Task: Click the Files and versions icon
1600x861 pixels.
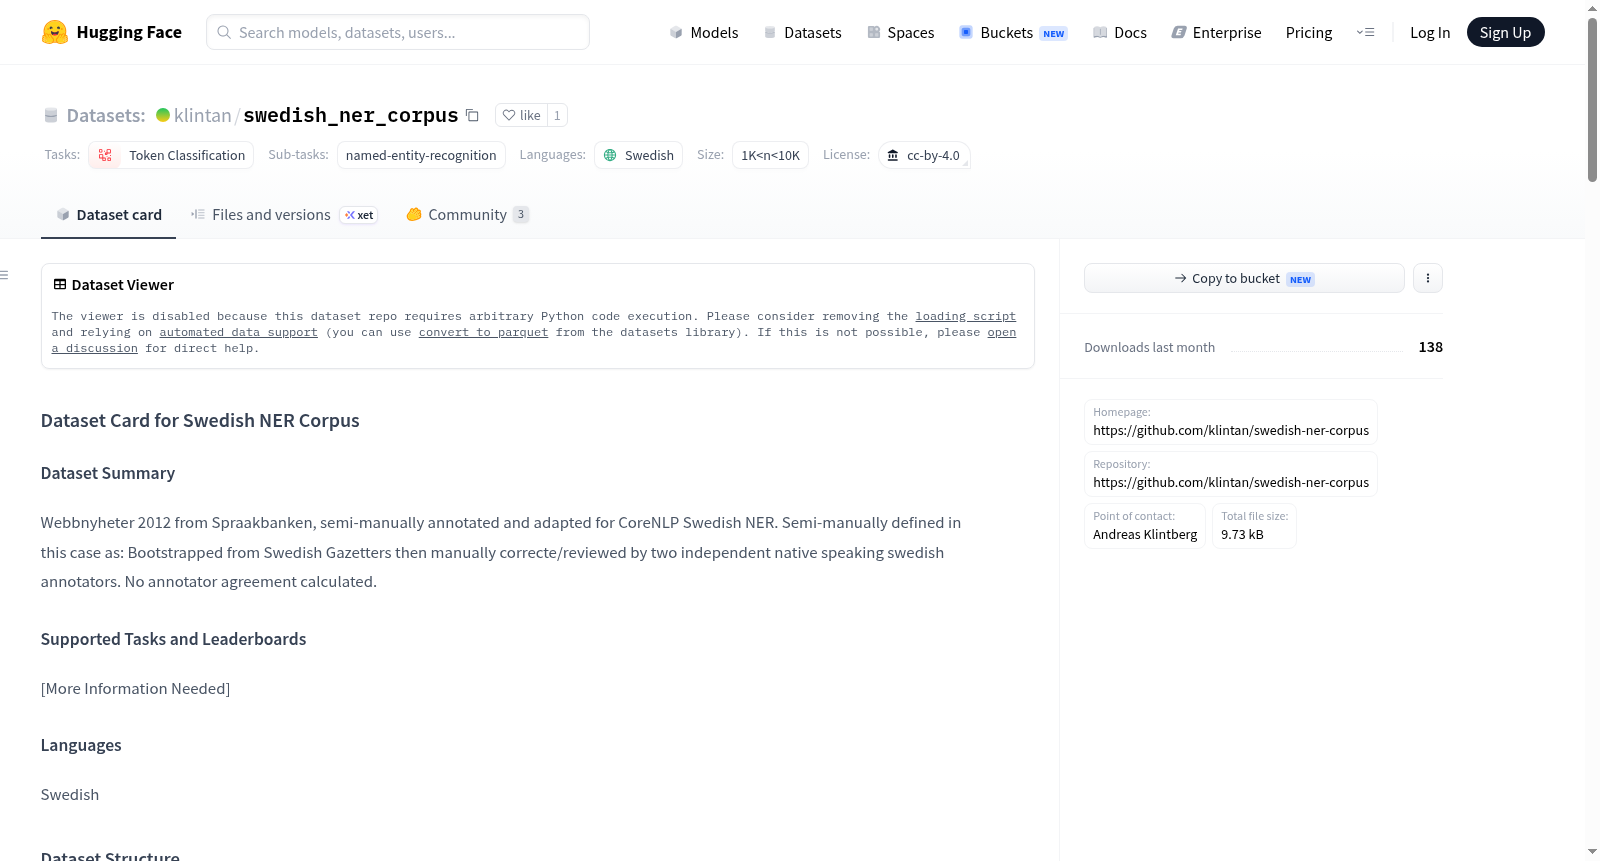Action: [198, 214]
